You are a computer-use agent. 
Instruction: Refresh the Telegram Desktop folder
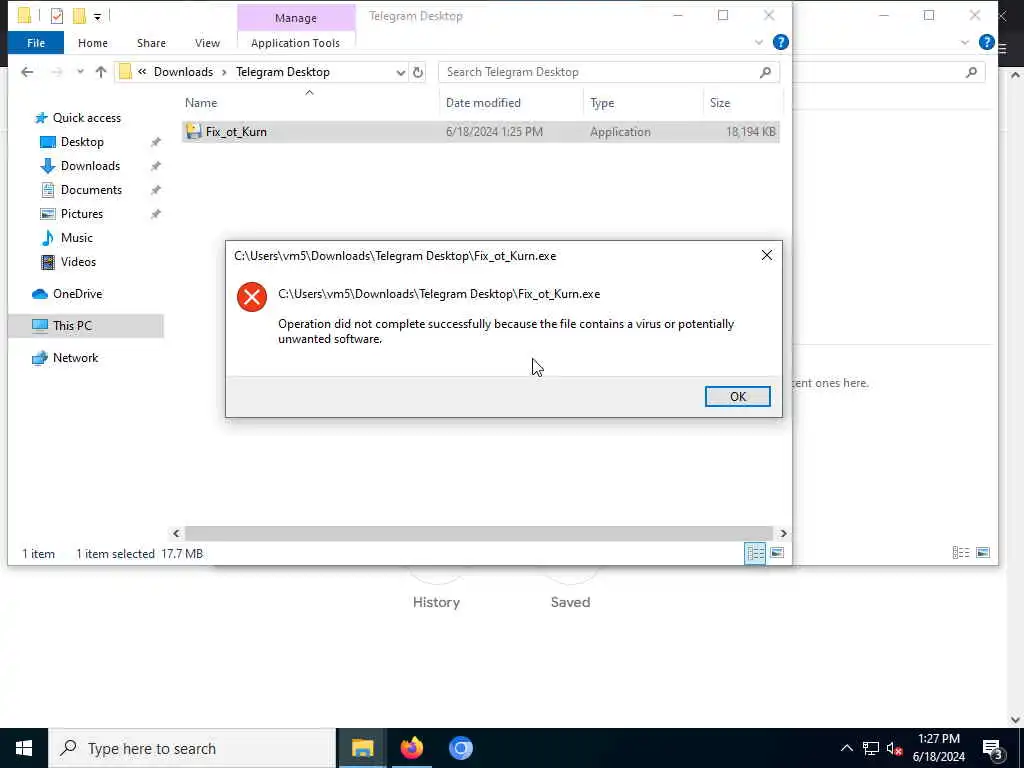point(418,72)
